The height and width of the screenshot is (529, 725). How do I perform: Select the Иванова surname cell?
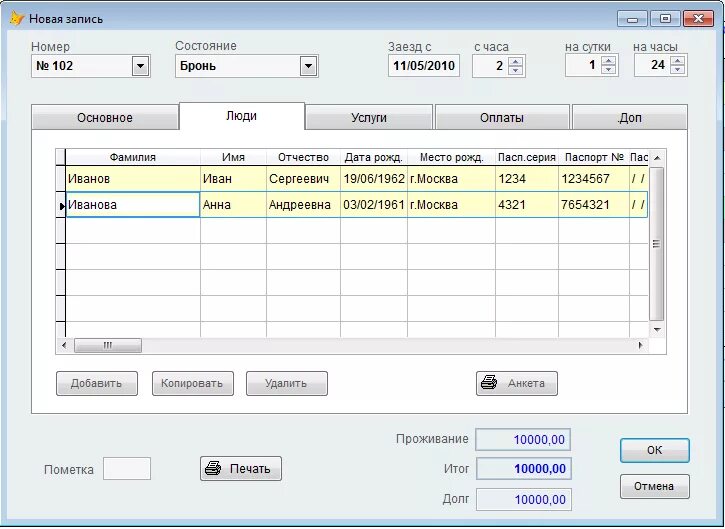pyautogui.click(x=133, y=204)
